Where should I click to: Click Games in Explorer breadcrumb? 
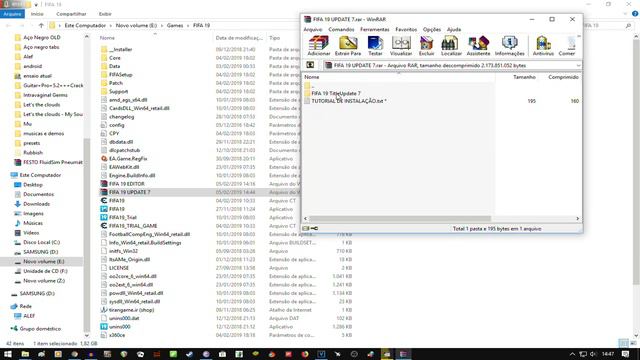click(175, 25)
